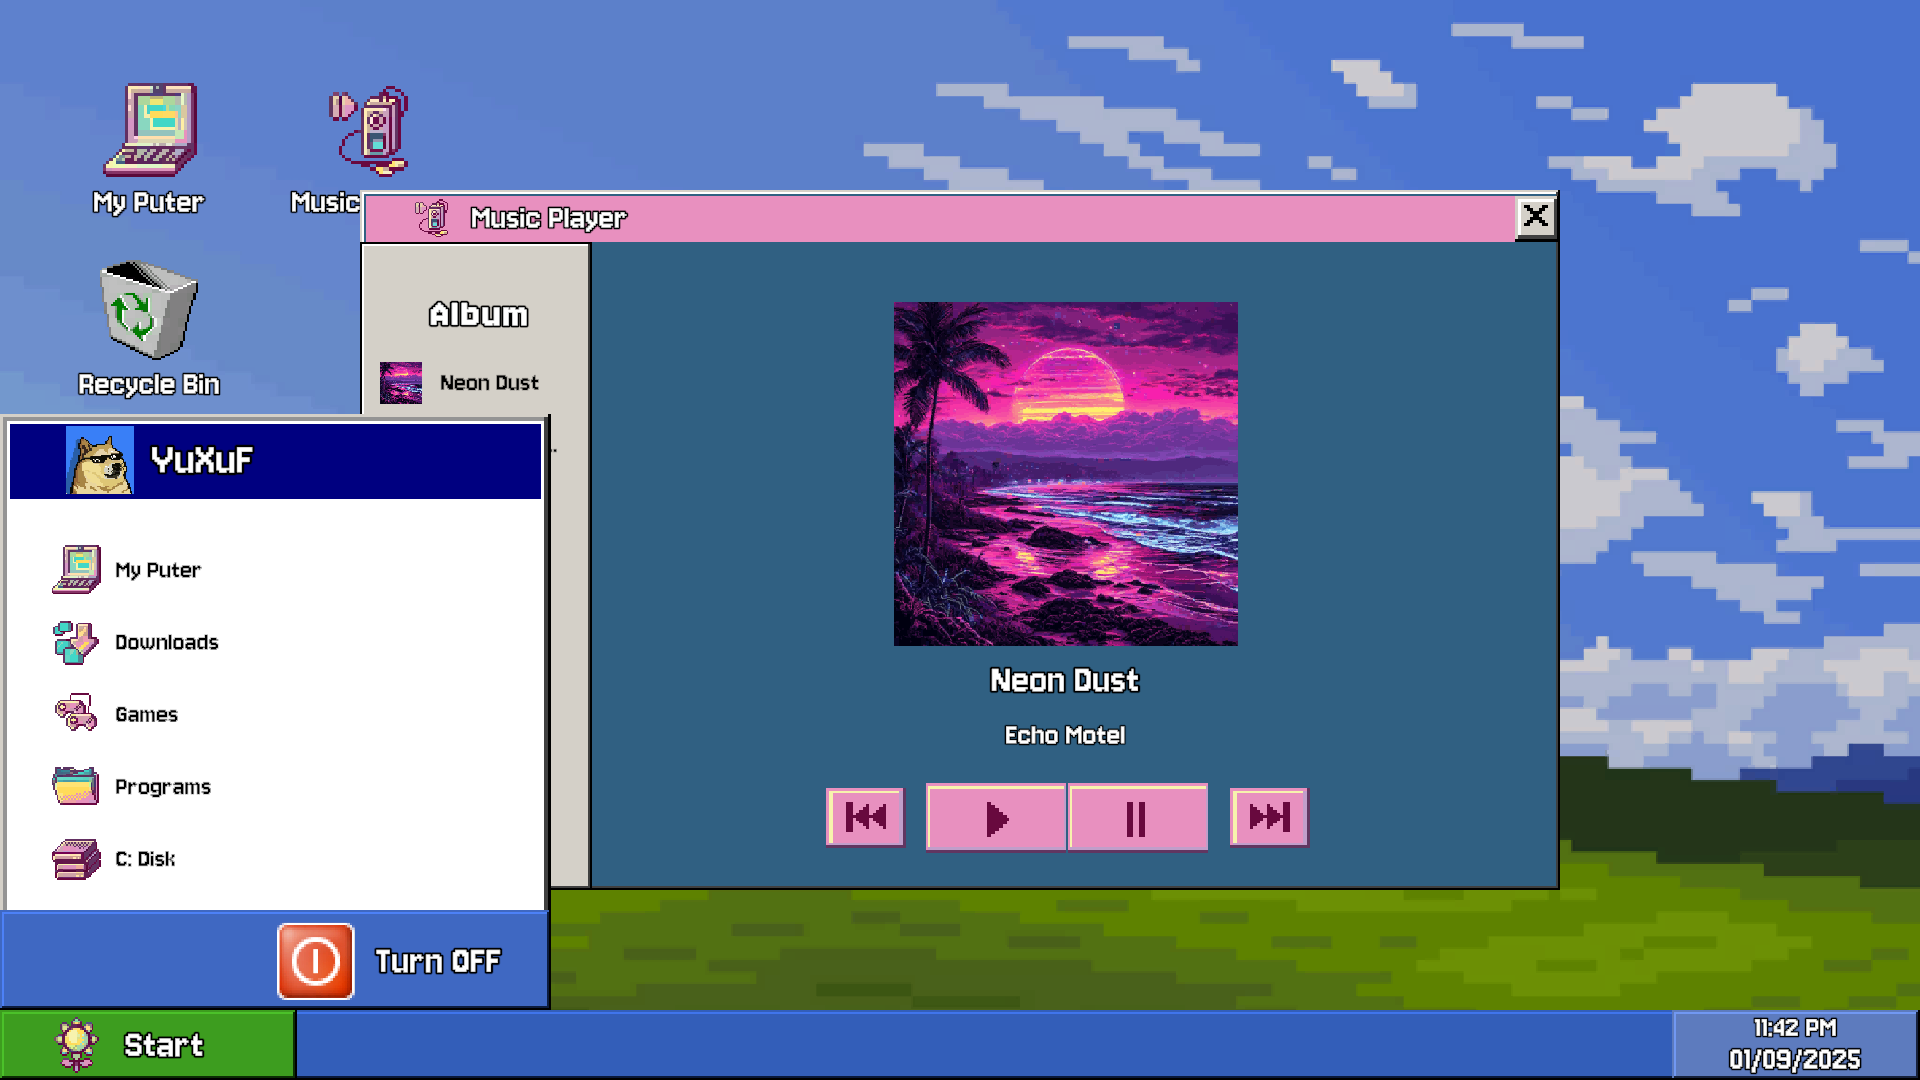Open C: Disk from Start menu
This screenshot has width=1920, height=1080.
tap(144, 859)
